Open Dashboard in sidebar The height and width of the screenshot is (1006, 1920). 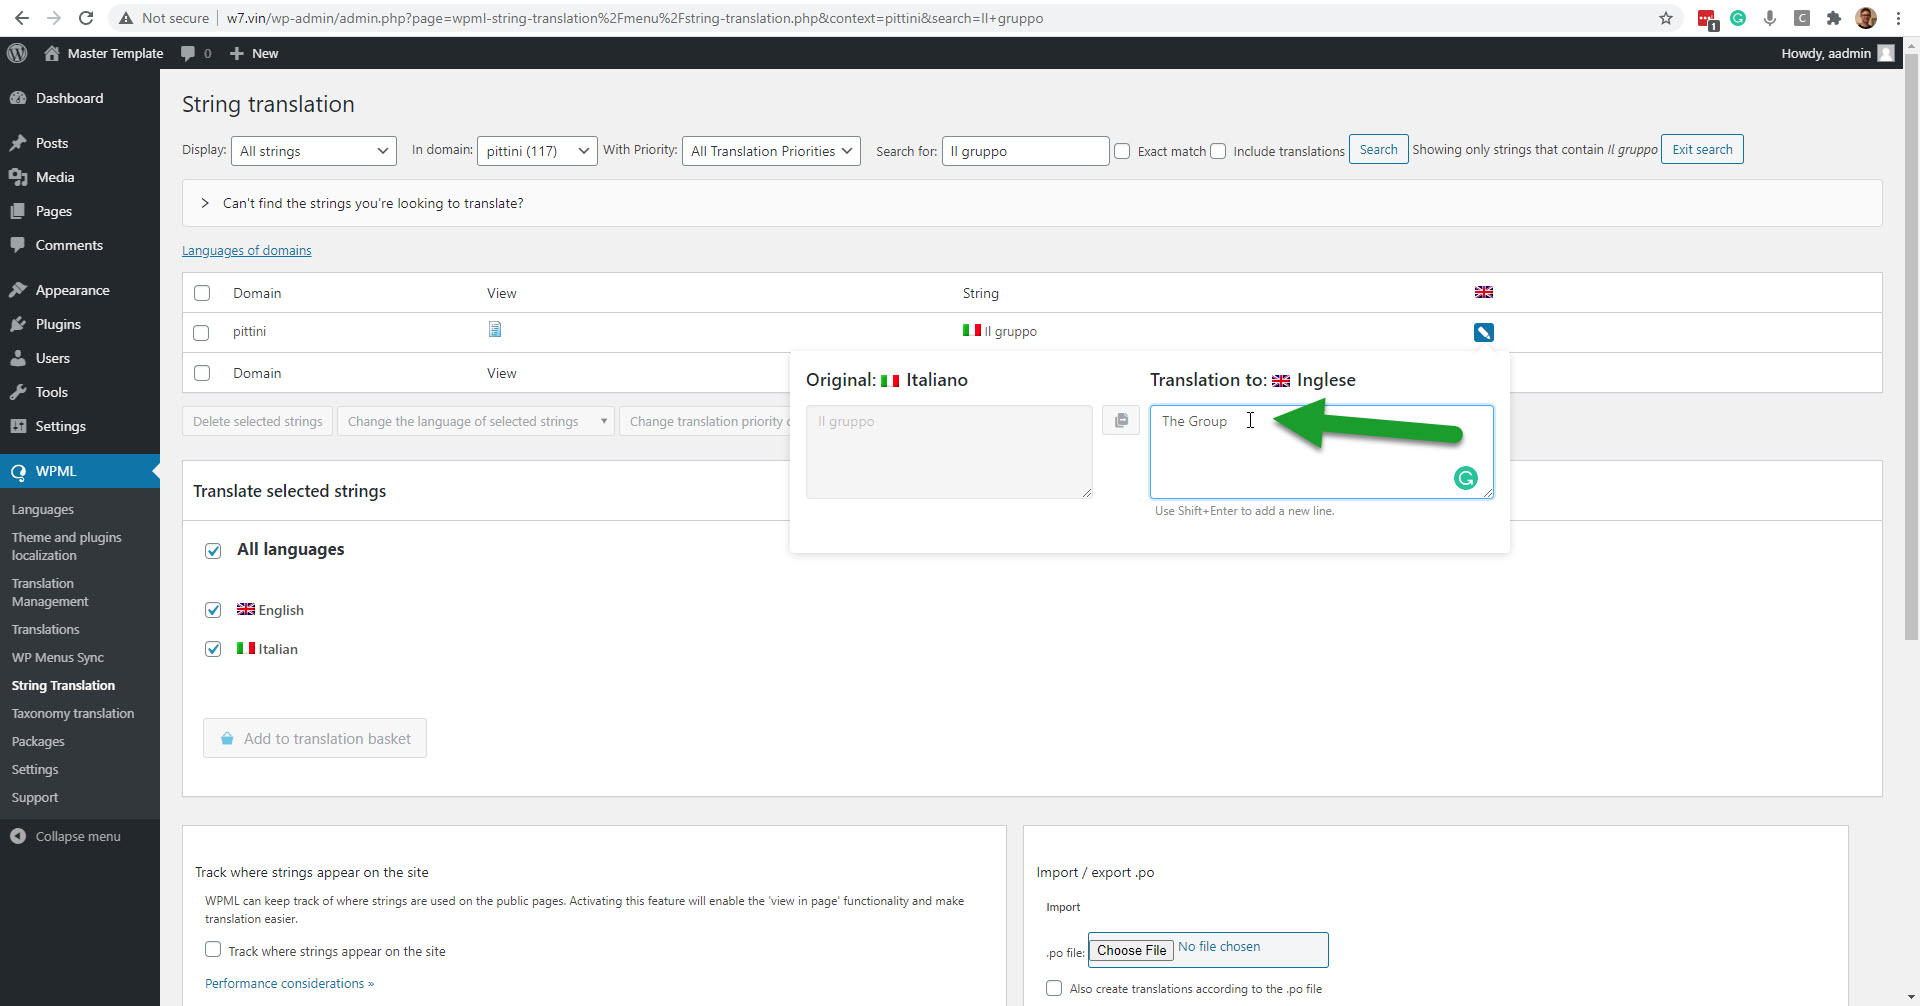(69, 98)
